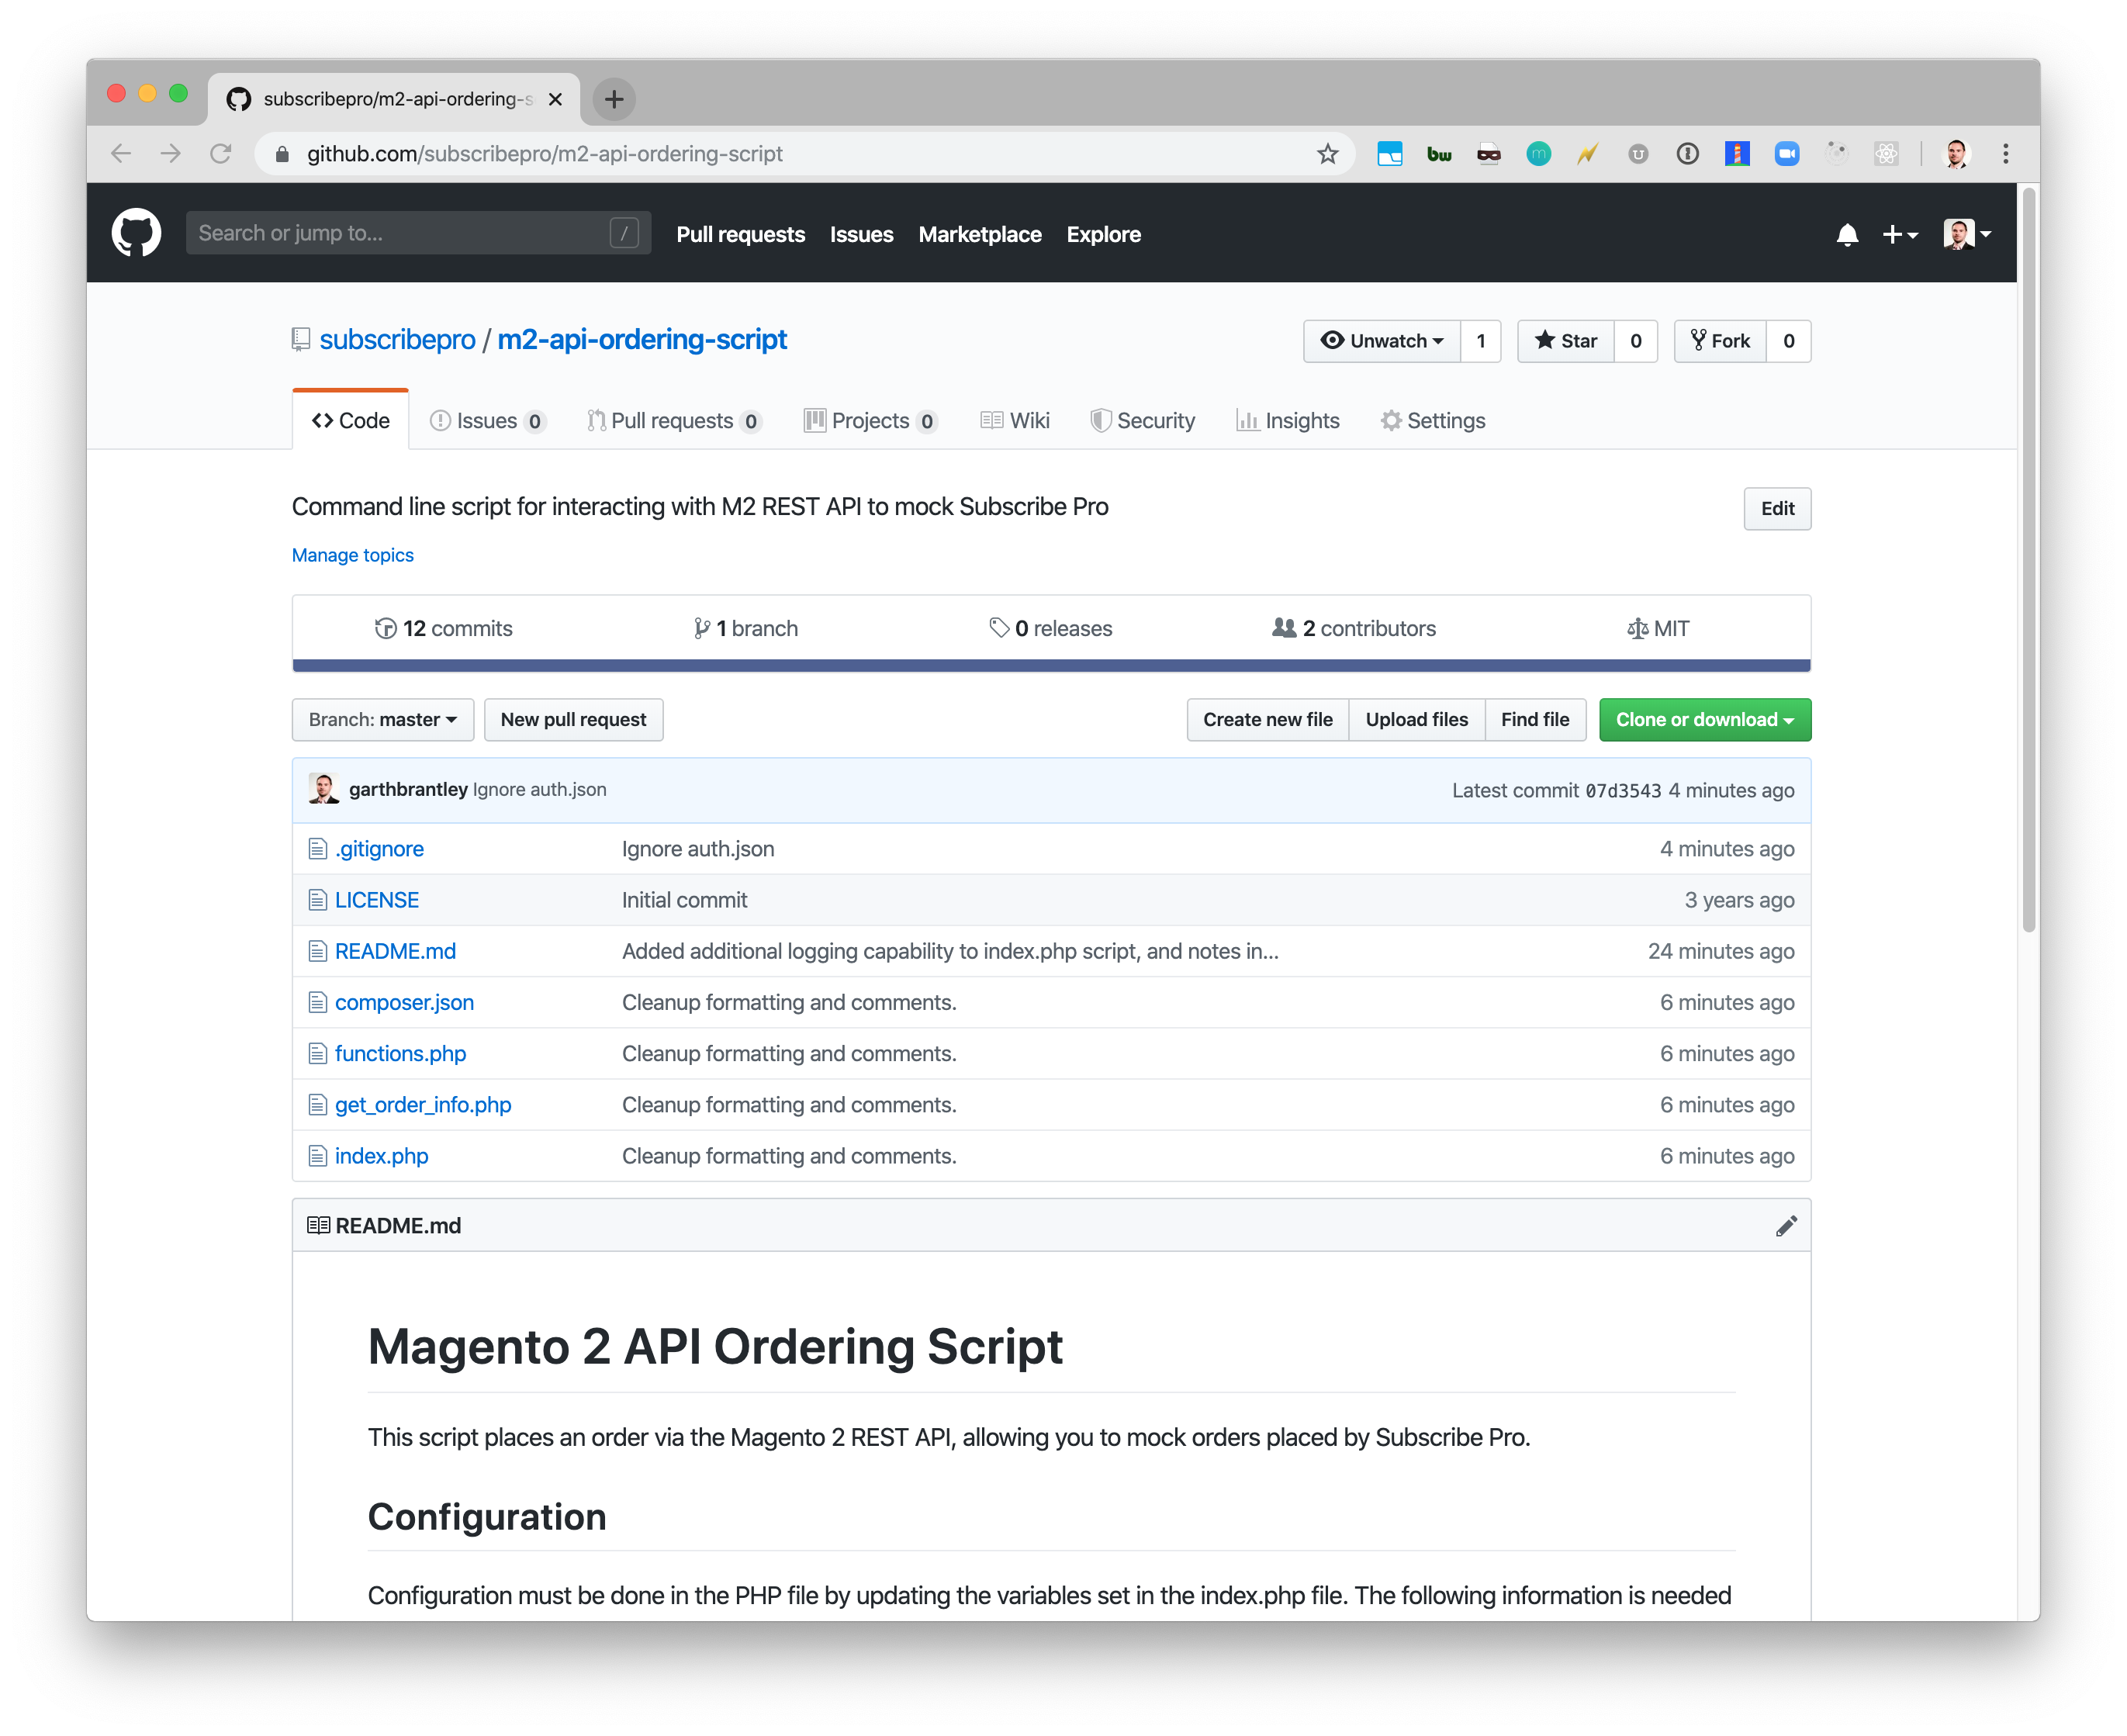View site lock security info
This screenshot has height=1736, width=2127.
pos(282,154)
